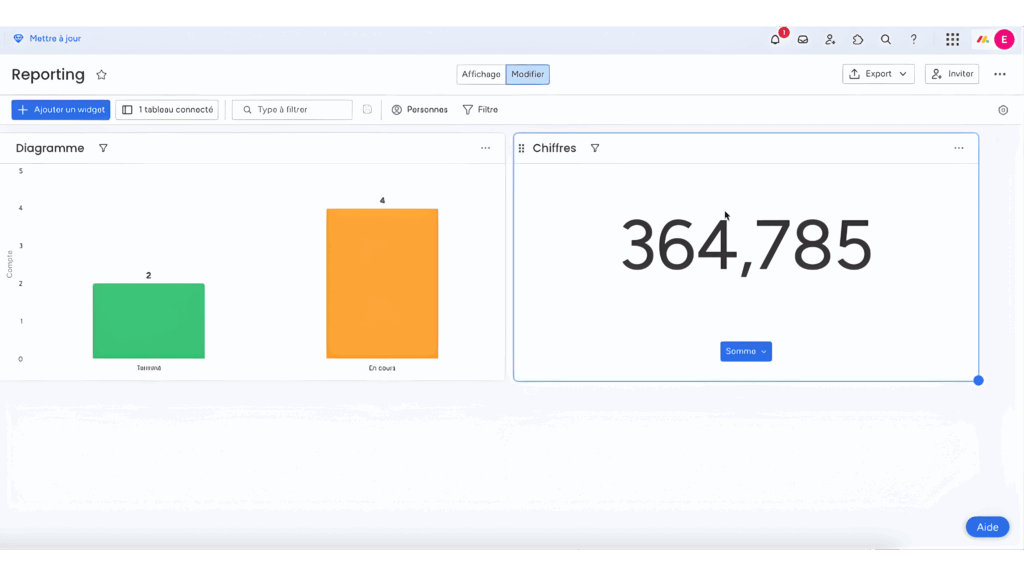
Task: Click the 364,785 number value
Action: 746,246
